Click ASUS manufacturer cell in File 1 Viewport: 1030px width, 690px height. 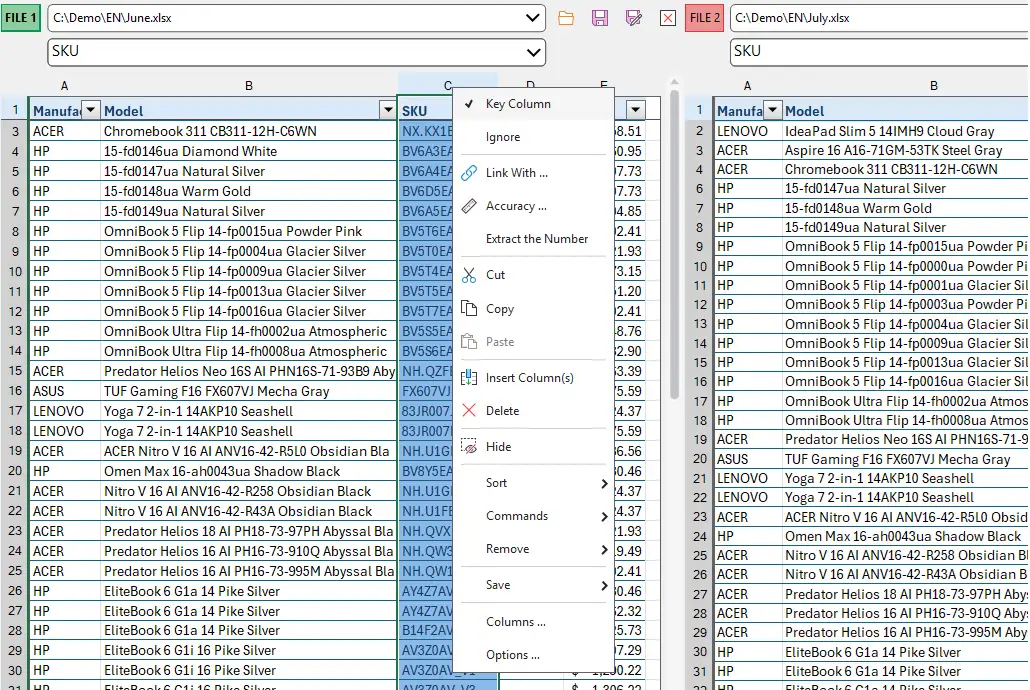pyautogui.click(x=64, y=391)
